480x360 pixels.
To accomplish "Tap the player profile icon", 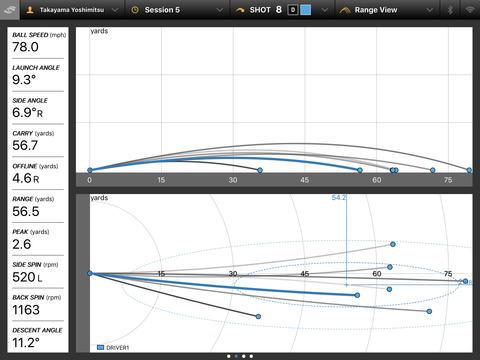I will [30, 10].
